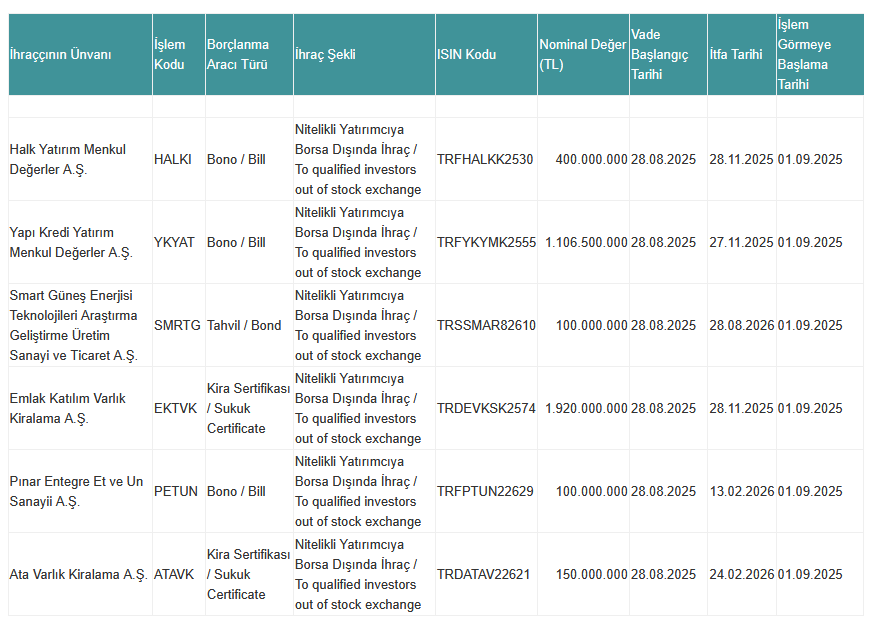Click the SMRTG trading code
Viewport: 876px width, 629px height.
177,326
